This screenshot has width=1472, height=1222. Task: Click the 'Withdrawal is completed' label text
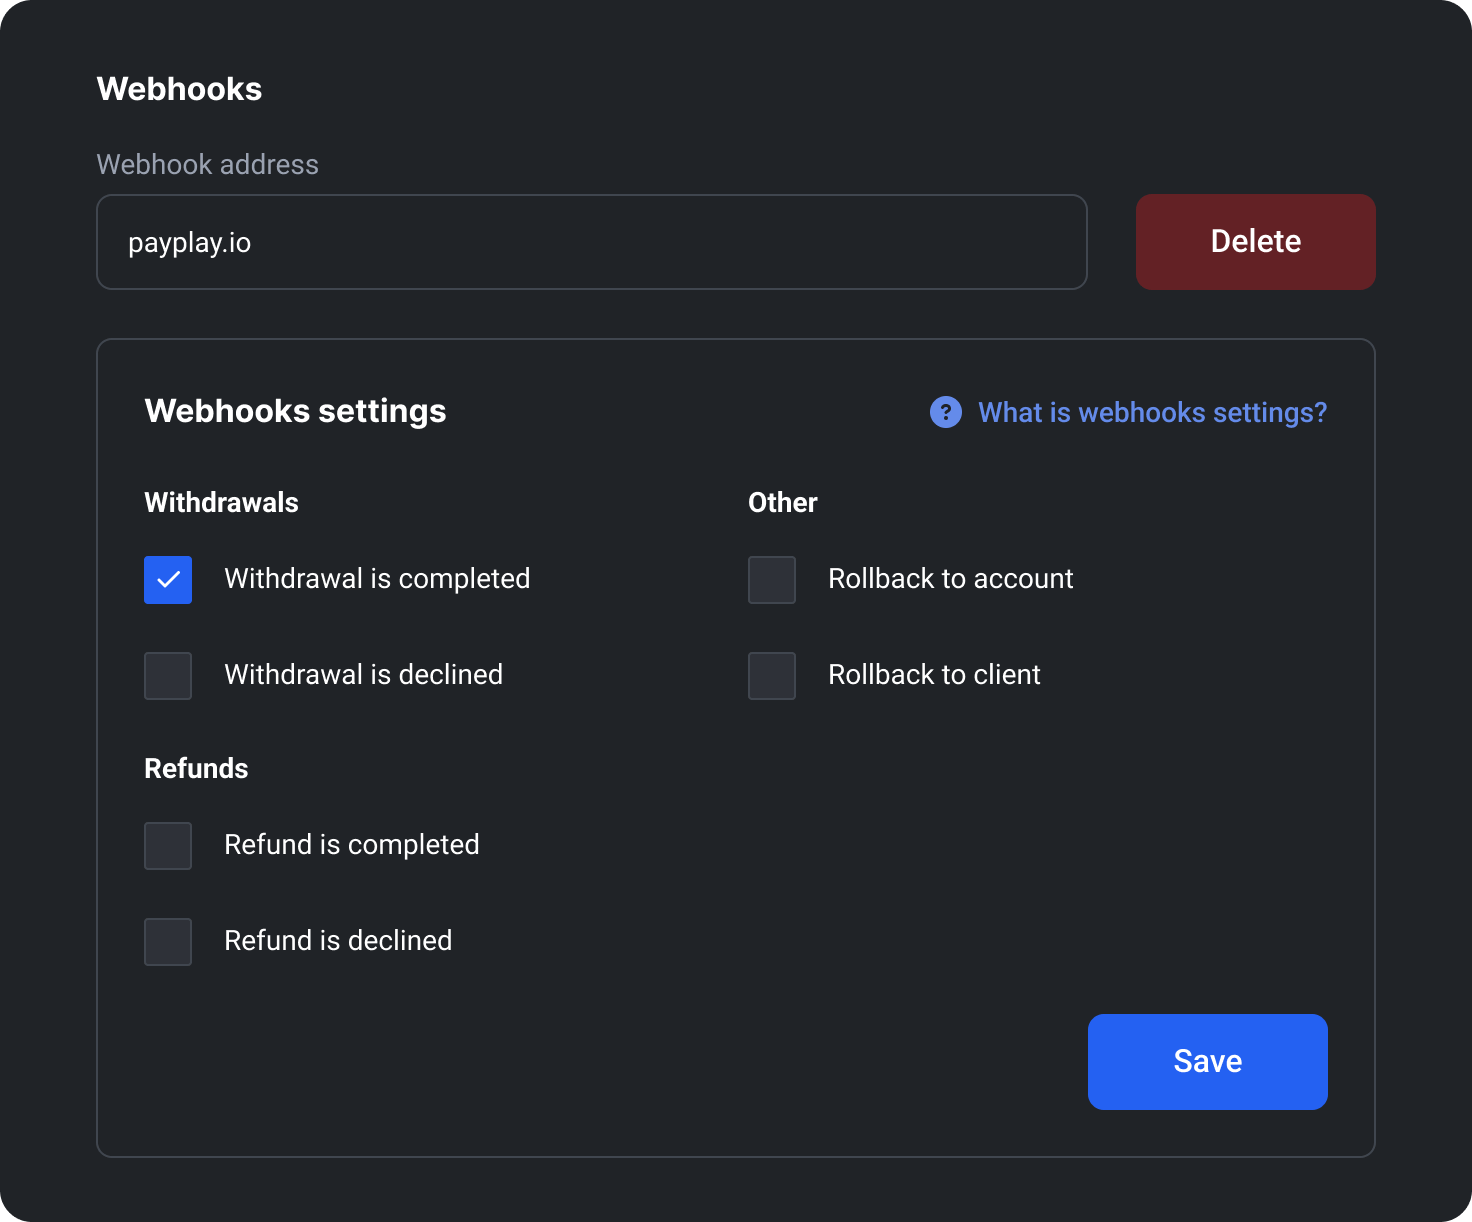[377, 579]
